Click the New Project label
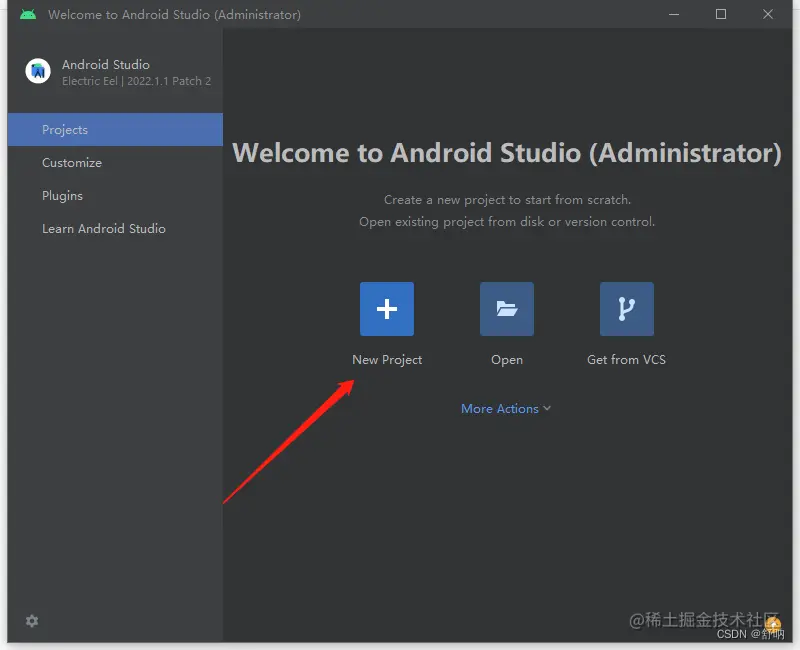 (x=387, y=360)
